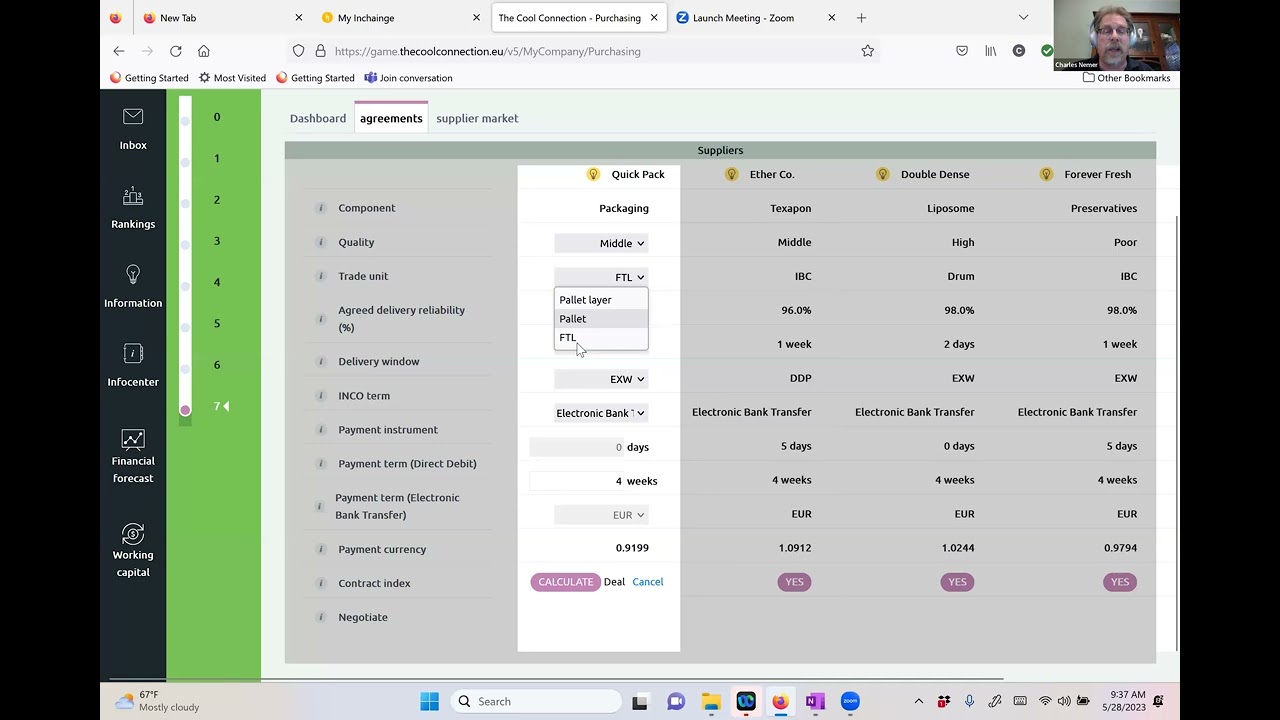This screenshot has height=720, width=1280.
Task: Click the Quick Pack lightbulb icon
Action: [593, 174]
